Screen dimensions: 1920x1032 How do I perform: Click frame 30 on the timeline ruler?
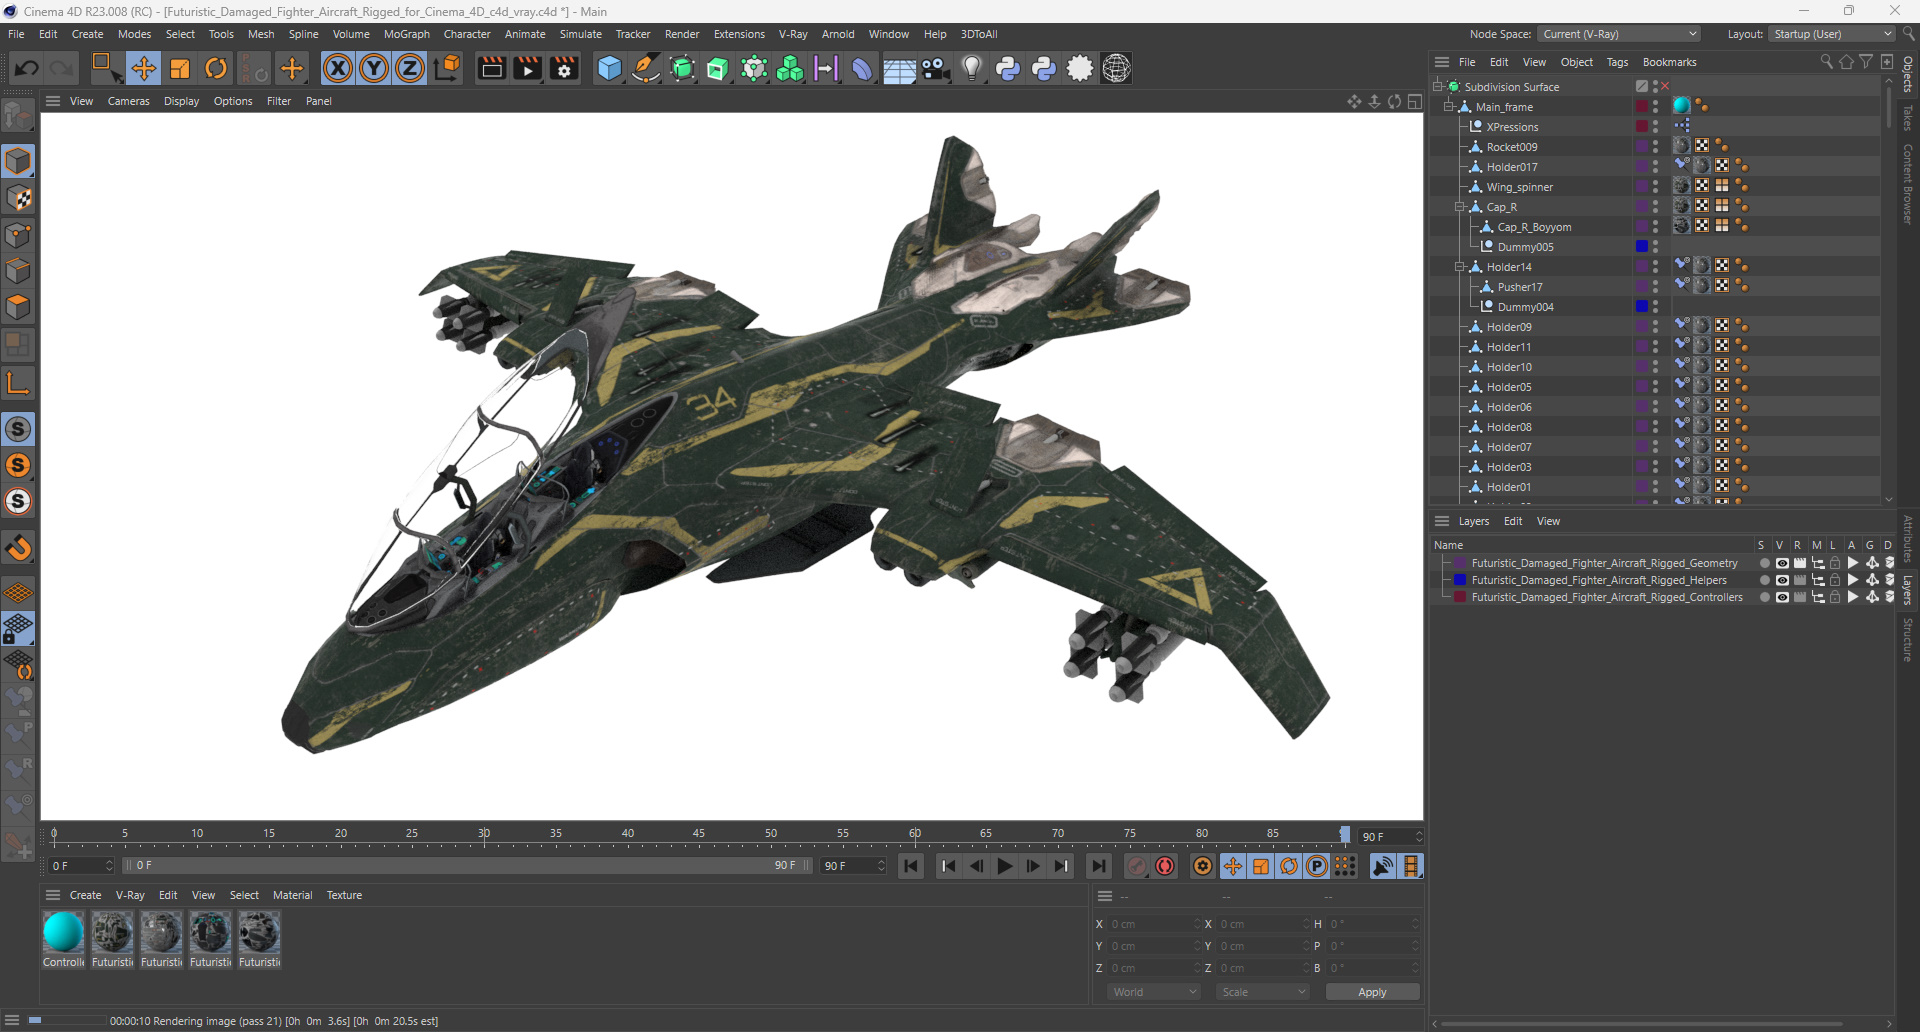click(x=484, y=834)
